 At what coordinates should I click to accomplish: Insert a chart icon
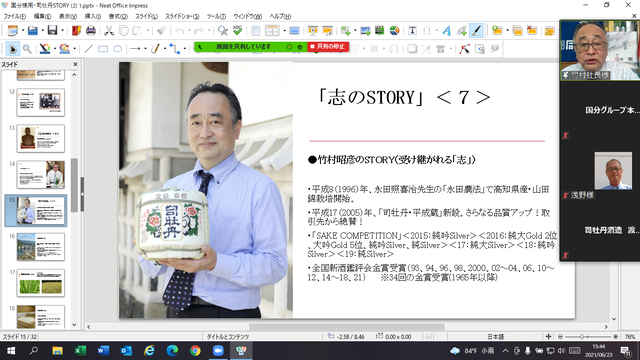pos(394,31)
